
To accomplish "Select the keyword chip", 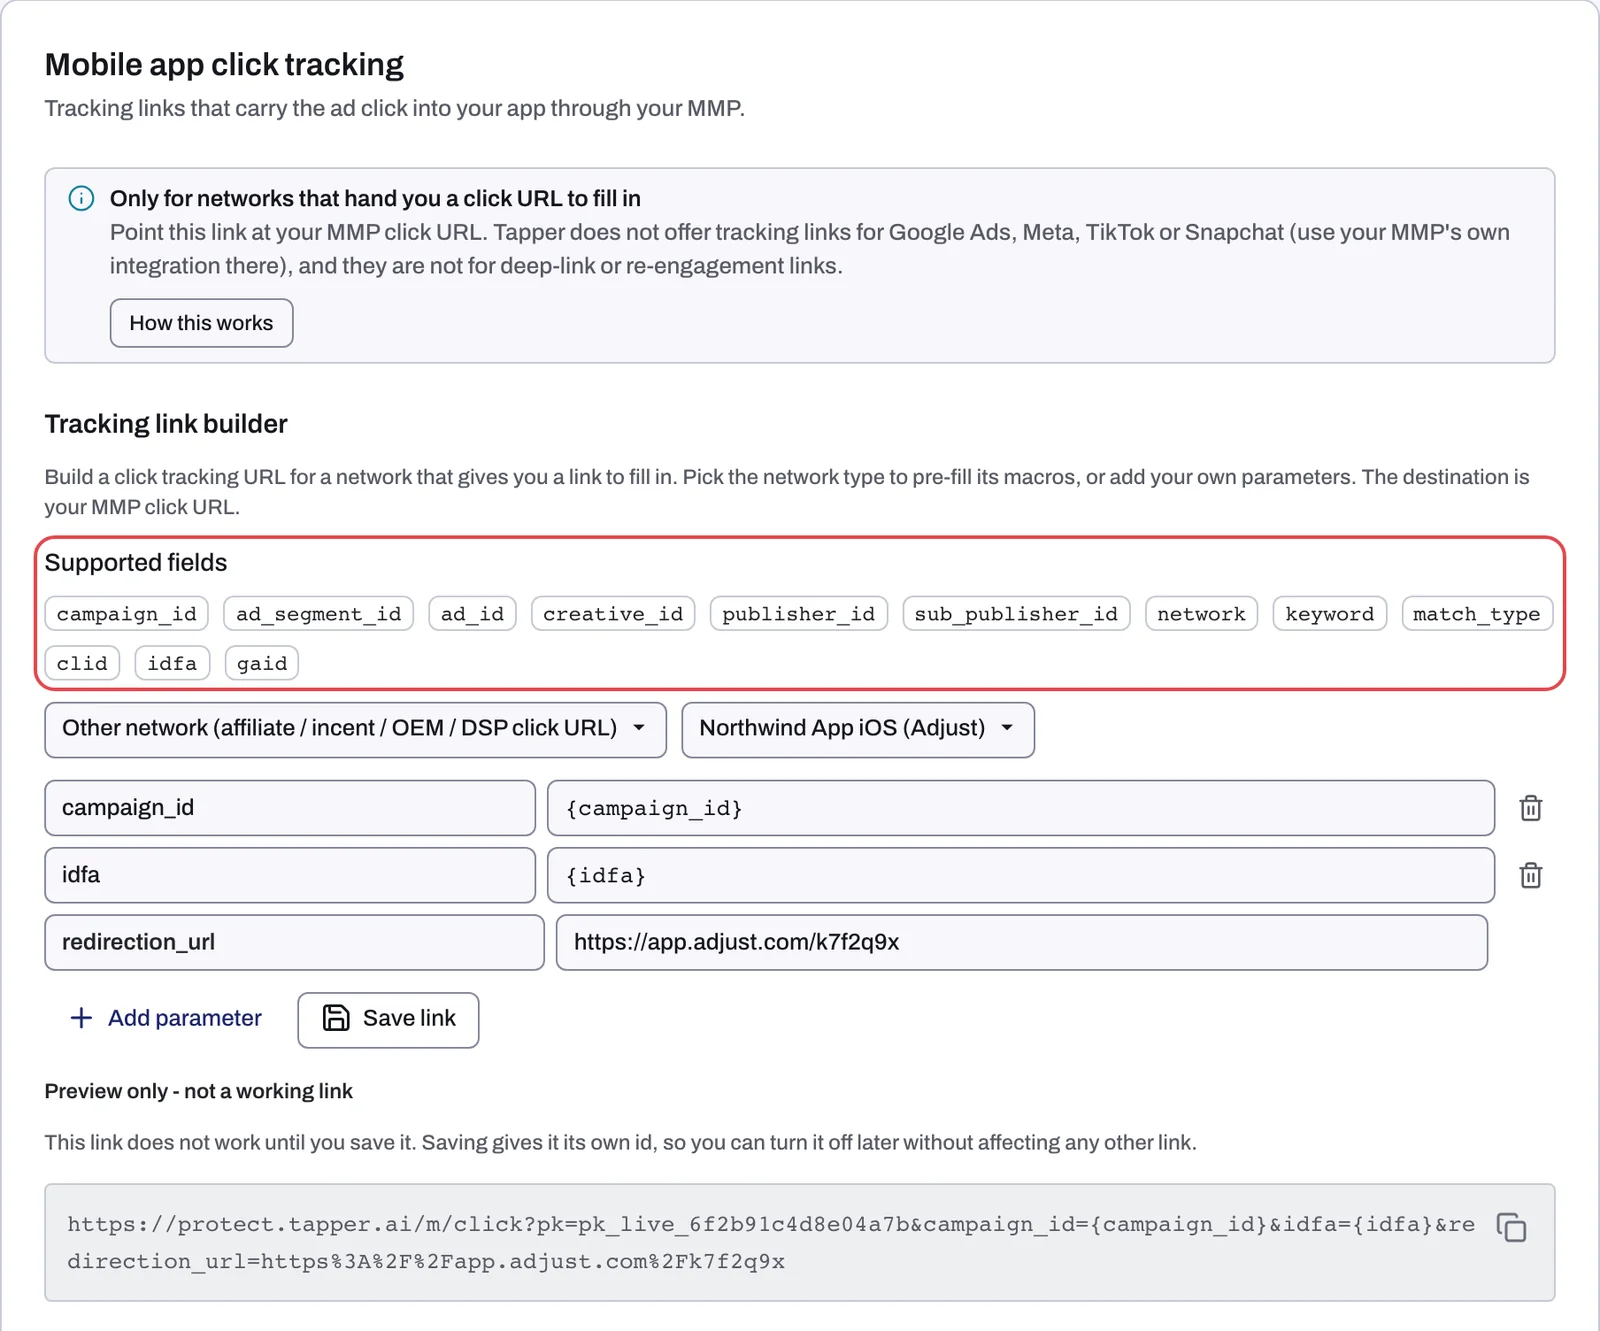I will [1329, 614].
